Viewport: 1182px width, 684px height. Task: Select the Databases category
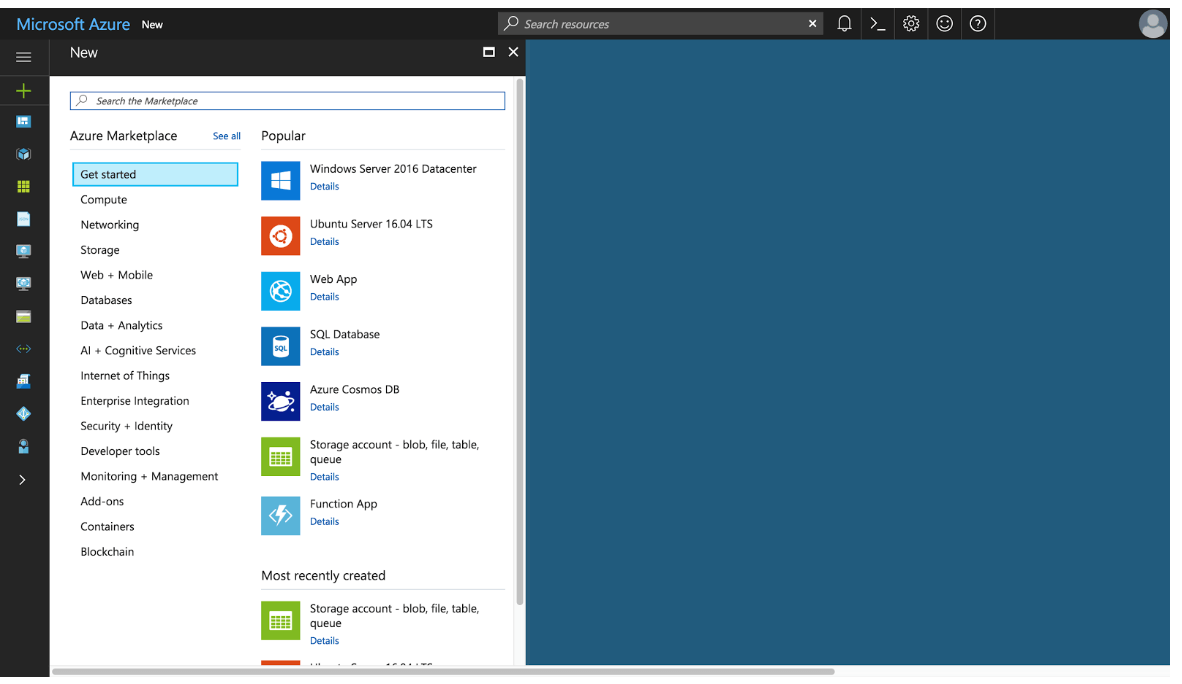pos(106,300)
